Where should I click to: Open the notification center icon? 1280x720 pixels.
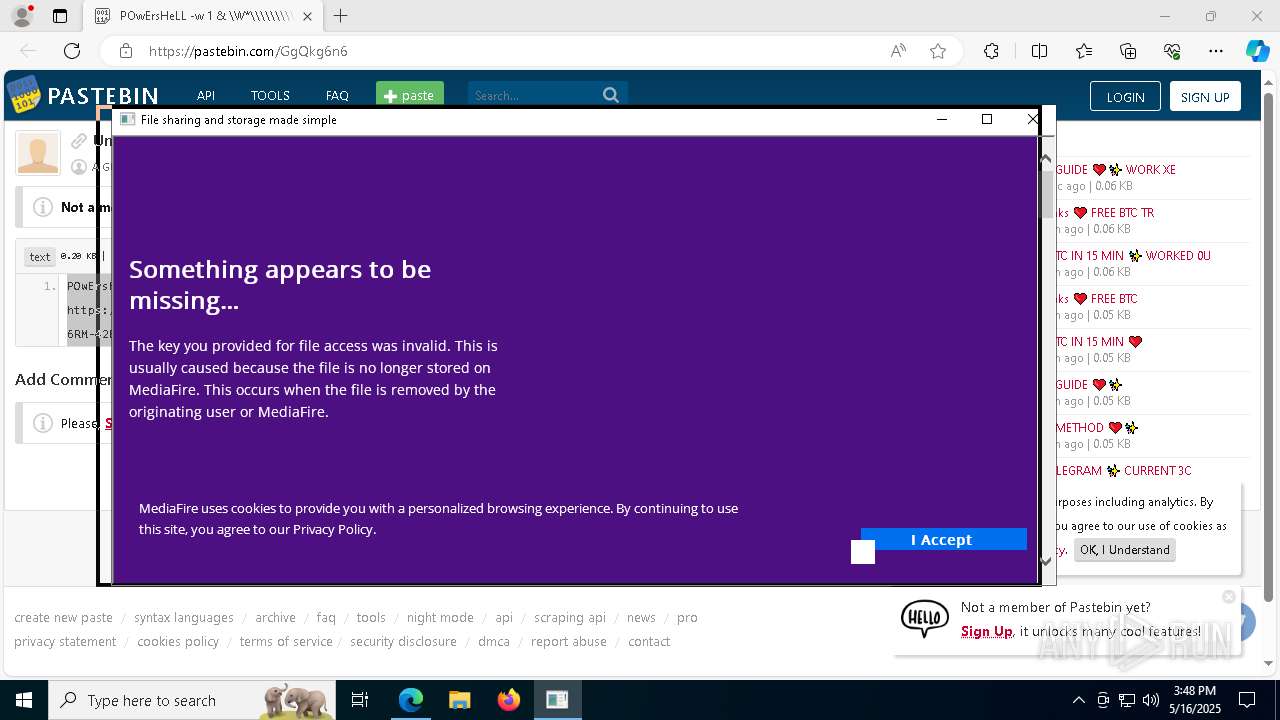click(1247, 700)
